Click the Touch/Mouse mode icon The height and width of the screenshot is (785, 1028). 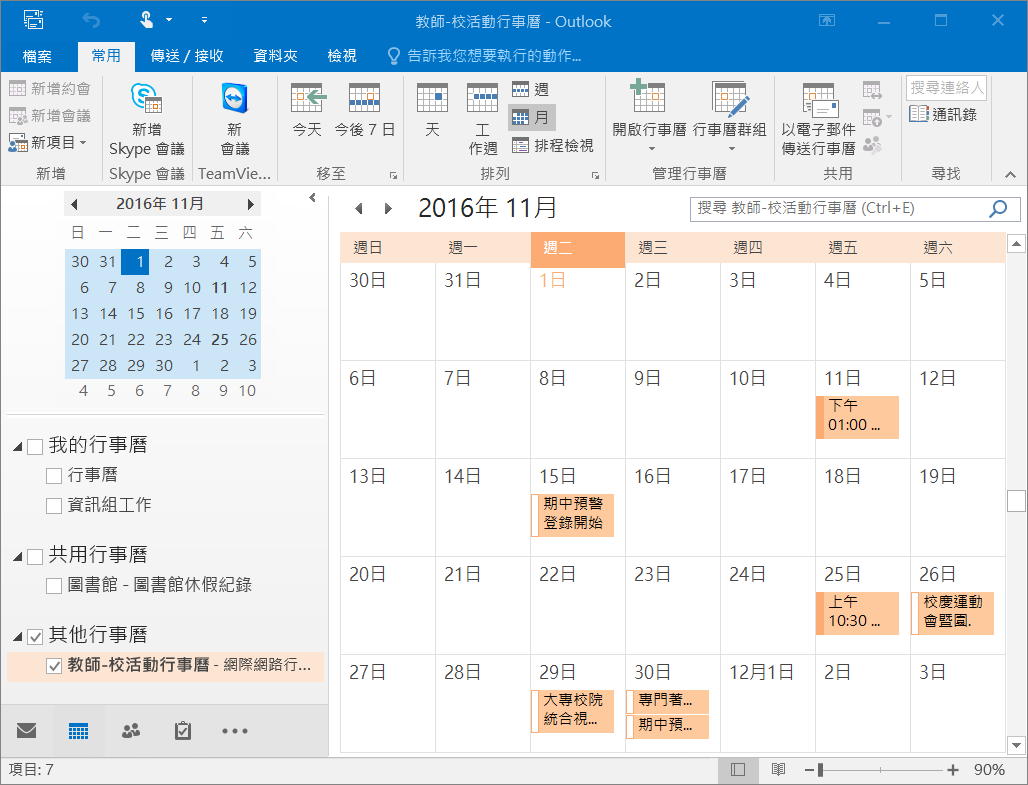tap(146, 20)
